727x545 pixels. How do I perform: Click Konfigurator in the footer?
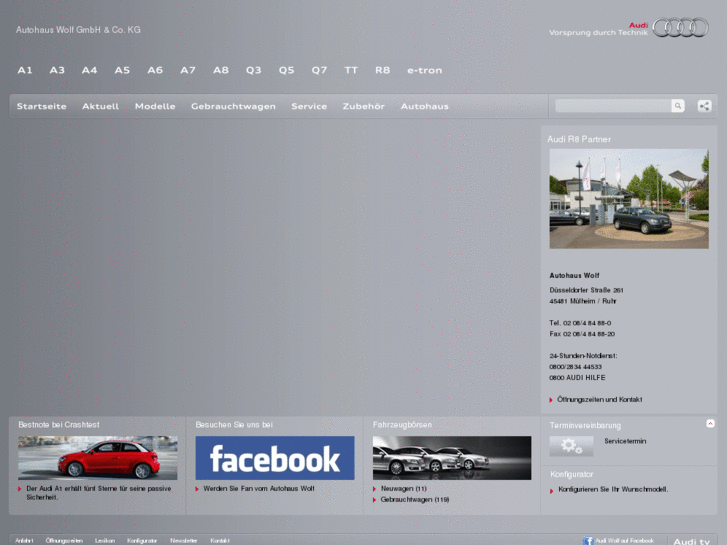click(142, 541)
